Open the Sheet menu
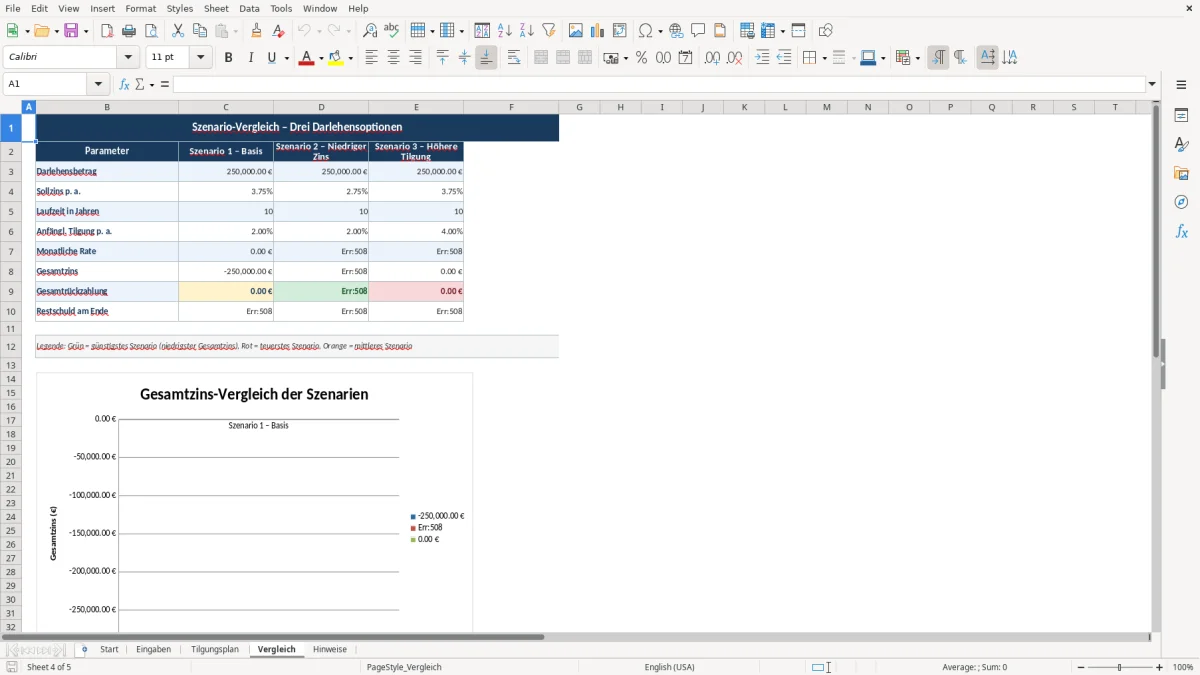This screenshot has width=1200, height=675. (x=216, y=8)
